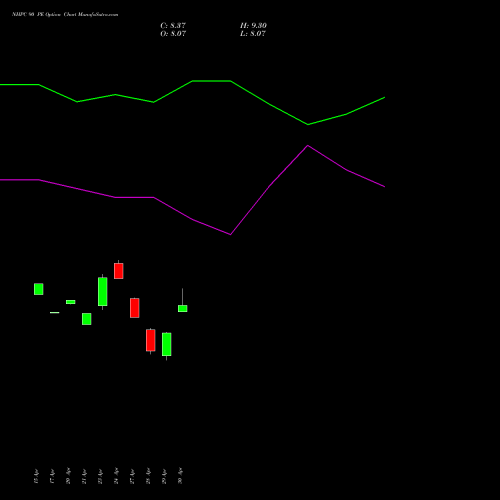Click the green candle for 29 Apr

(x=167, y=344)
